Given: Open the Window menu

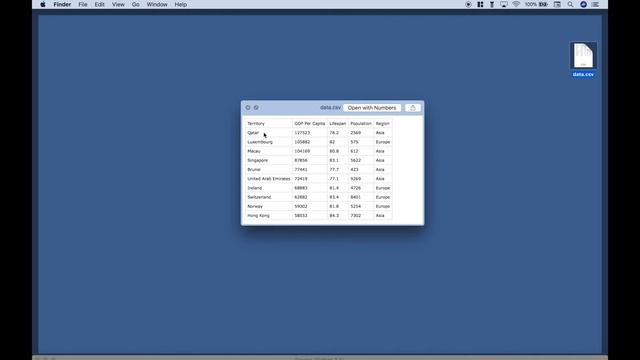Looking at the screenshot, I should point(157,4).
